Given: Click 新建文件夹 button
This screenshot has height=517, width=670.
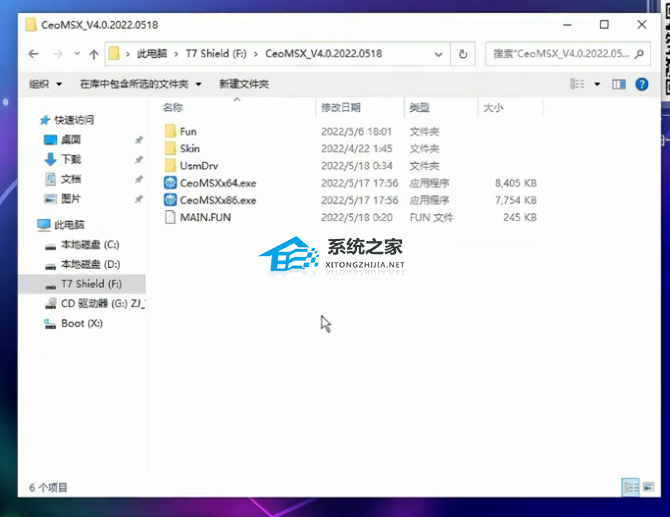Looking at the screenshot, I should (244, 84).
